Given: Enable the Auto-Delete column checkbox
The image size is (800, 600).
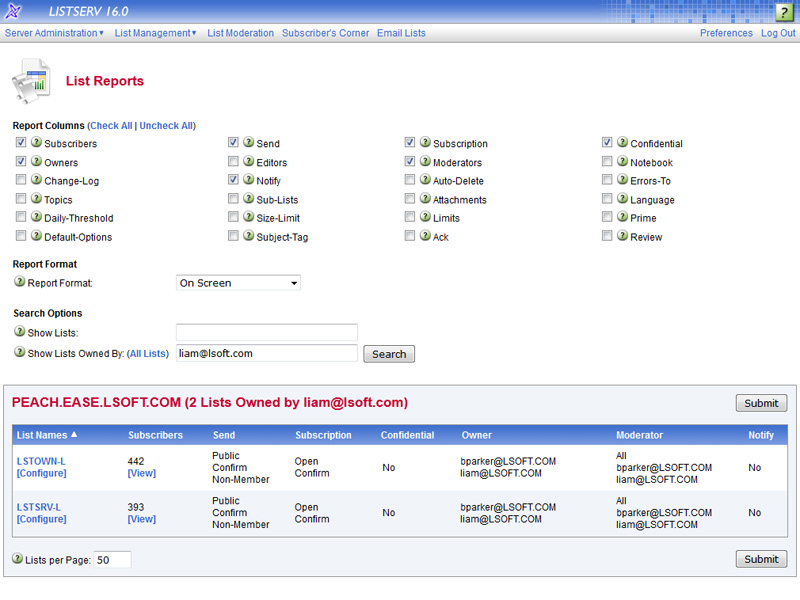Looking at the screenshot, I should pyautogui.click(x=410, y=180).
